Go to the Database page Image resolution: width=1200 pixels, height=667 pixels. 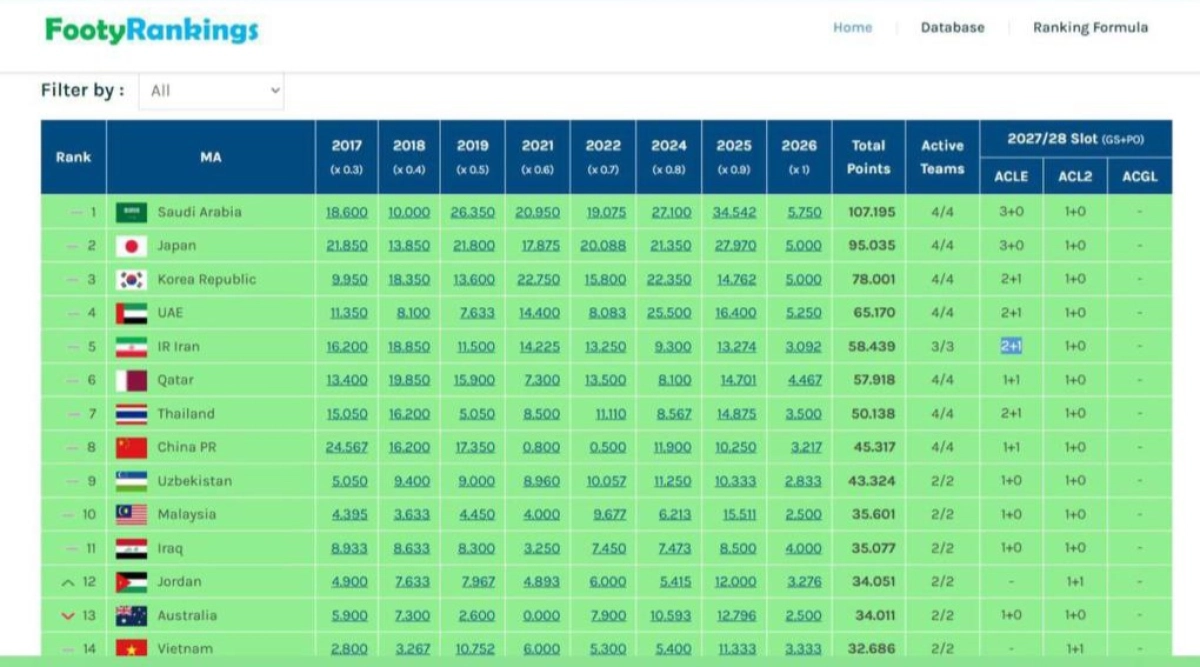pyautogui.click(x=952, y=28)
